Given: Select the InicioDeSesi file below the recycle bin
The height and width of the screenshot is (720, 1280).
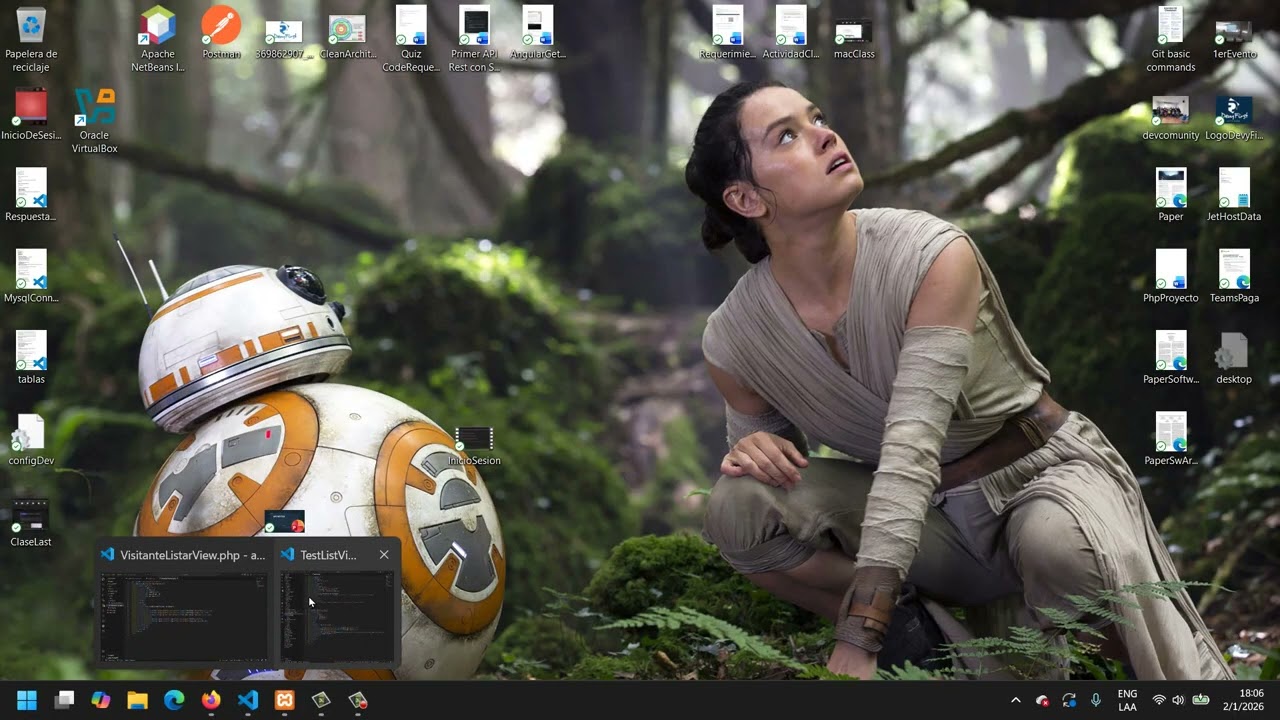Looking at the screenshot, I should point(31,114).
